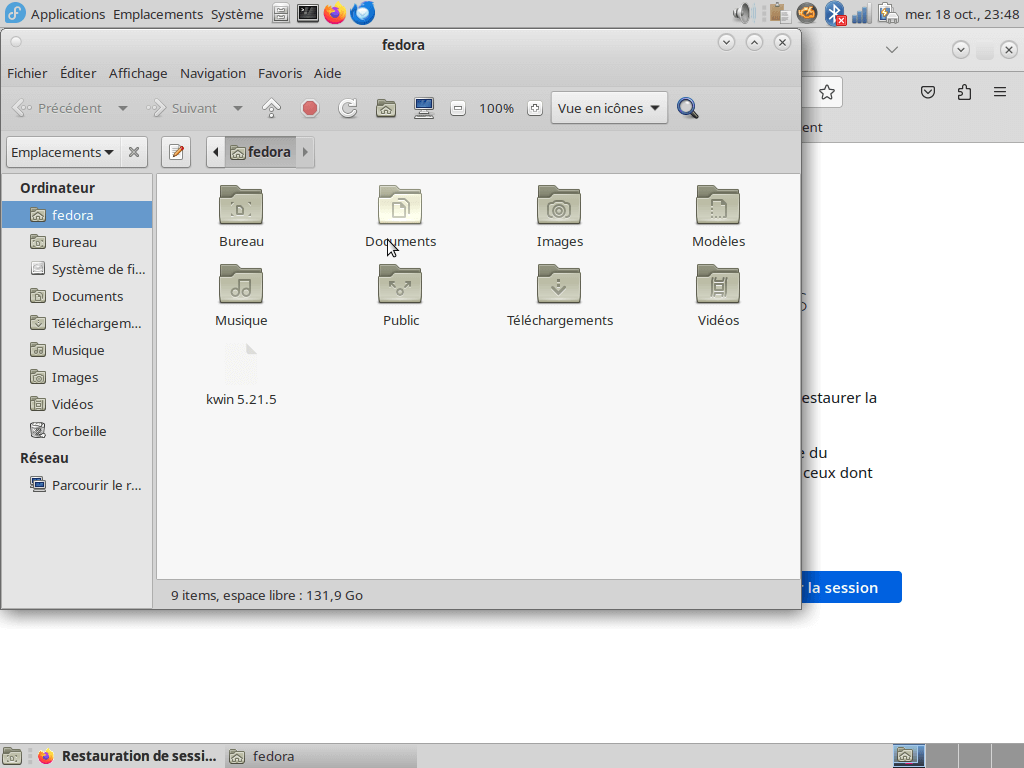Open the Firefox extensions puzzle icon
This screenshot has height=768, width=1024.
coord(965,92)
